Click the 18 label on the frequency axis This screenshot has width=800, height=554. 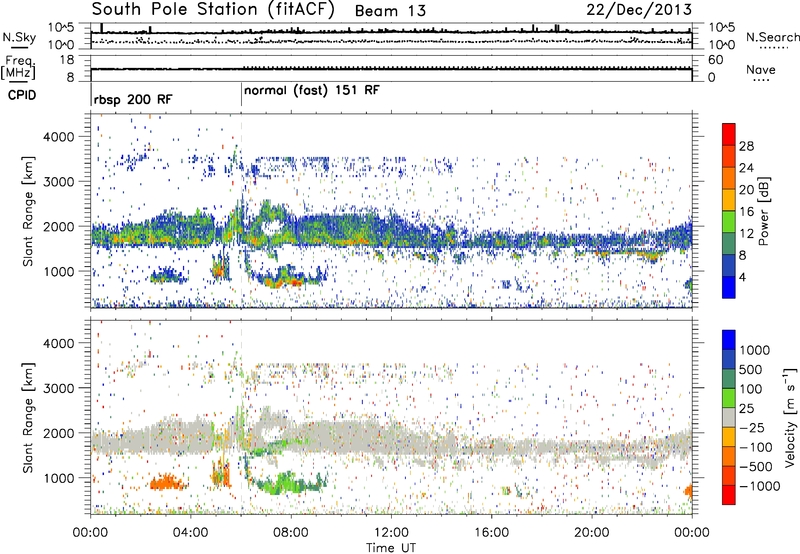(x=67, y=60)
